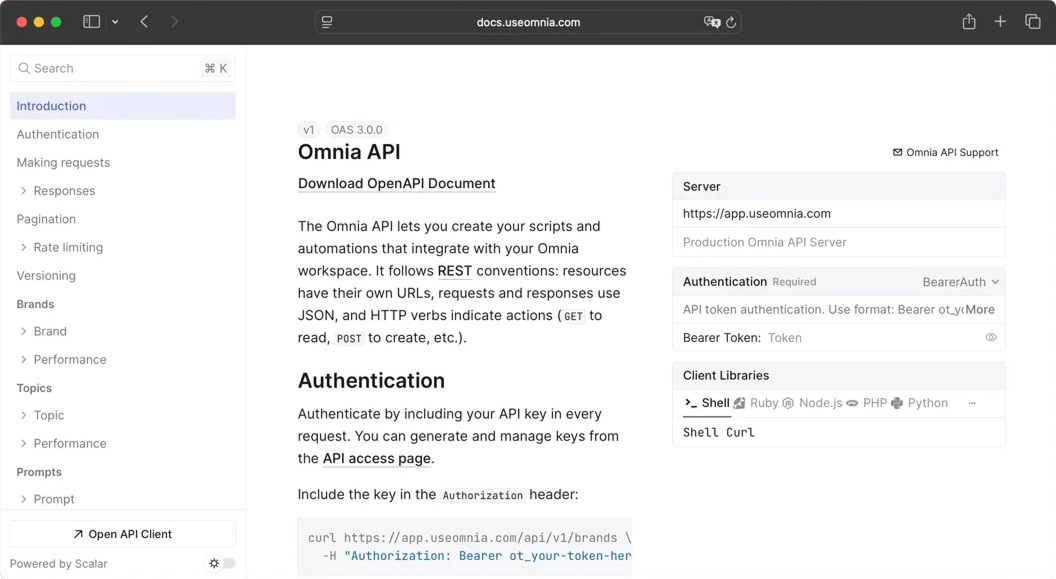Click the translate icon in address bar
Viewport: 1056px width, 579px height.
click(x=711, y=22)
